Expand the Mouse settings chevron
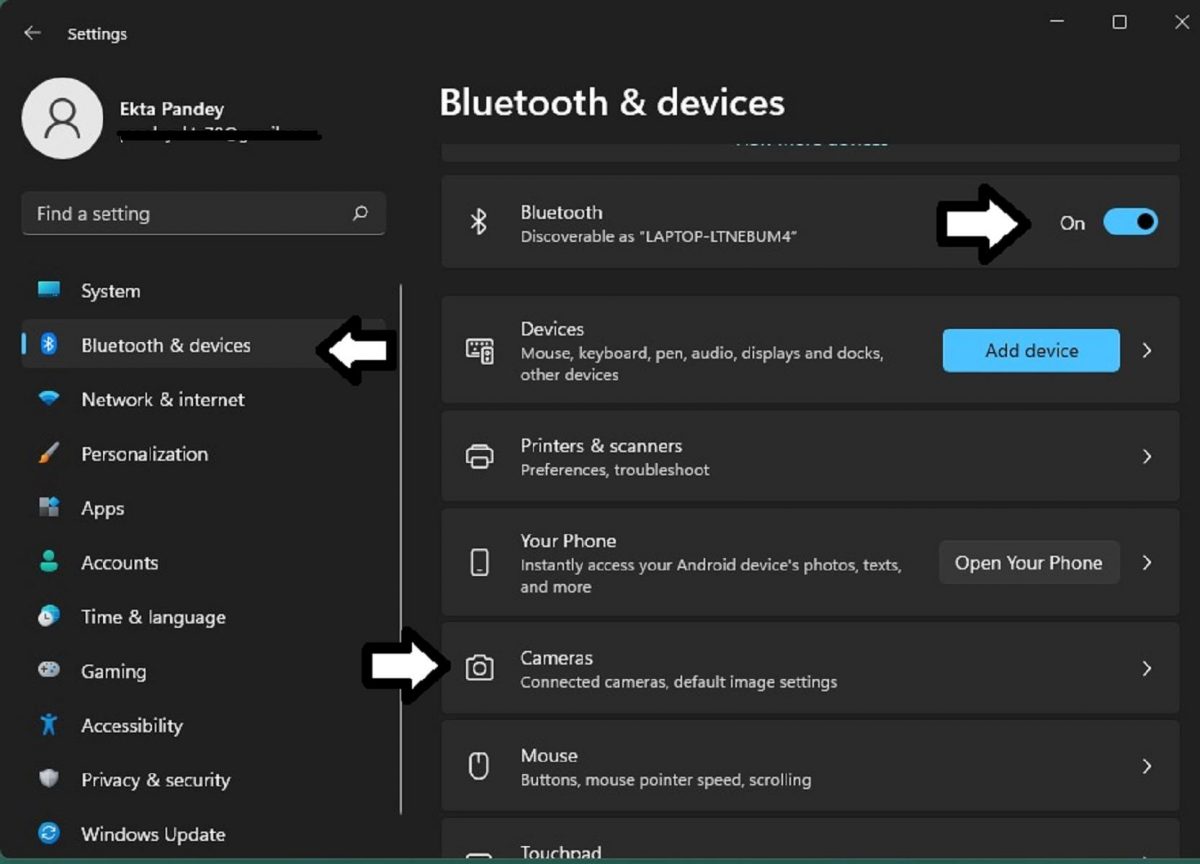 (1147, 765)
